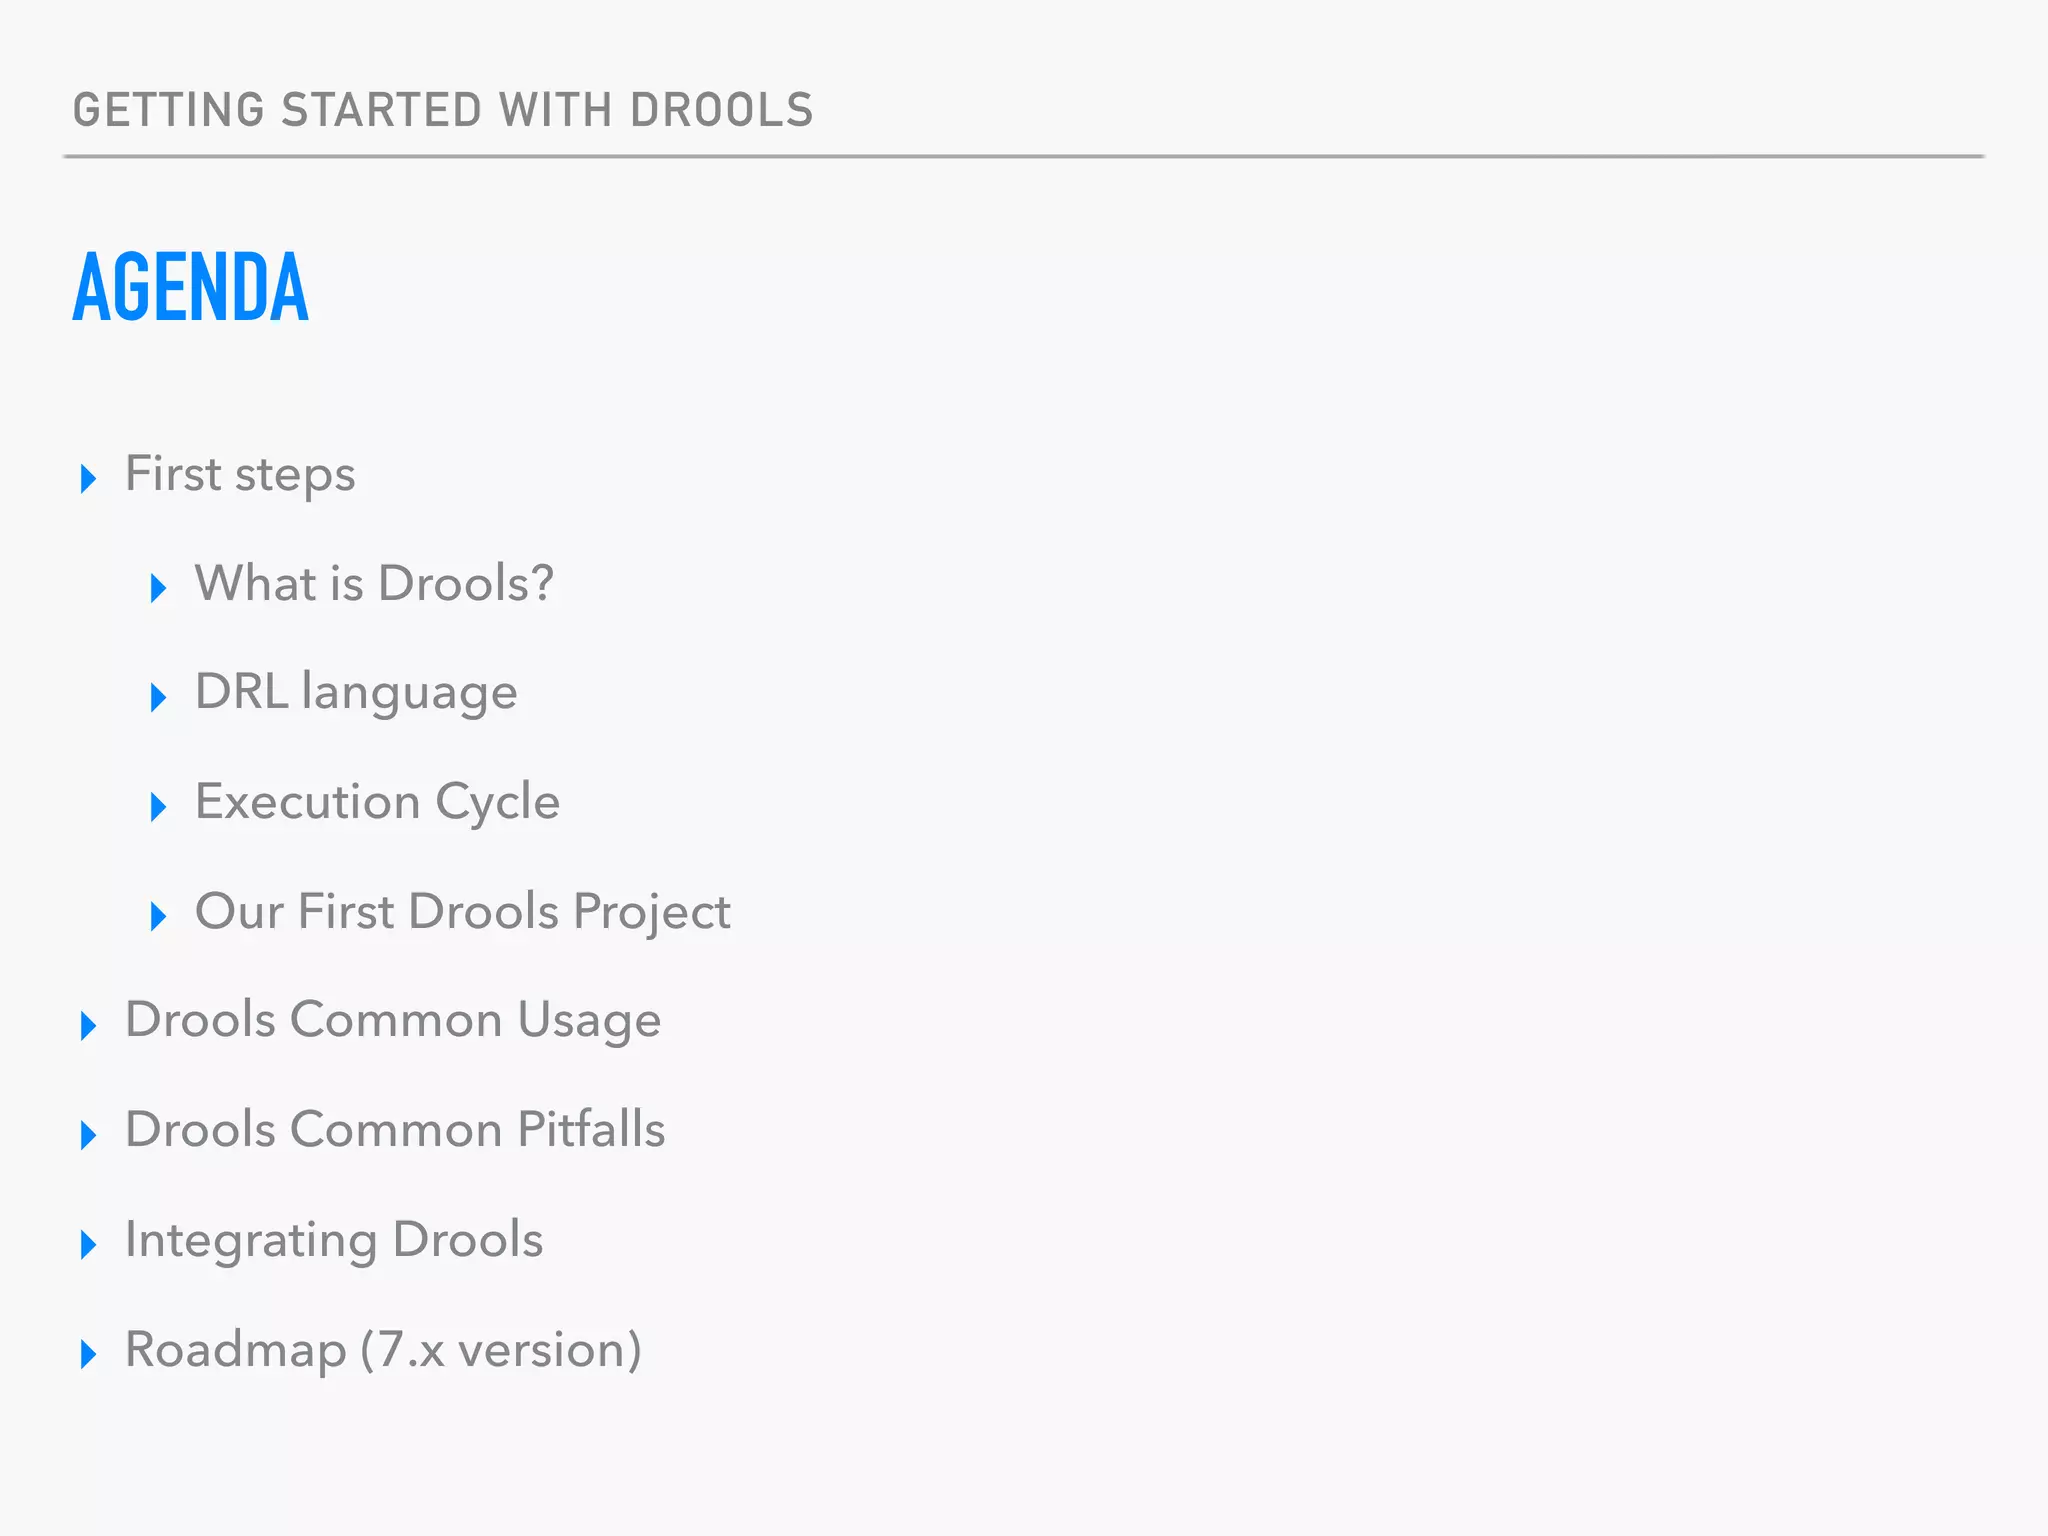Click the bullet arrow beside Roadmap (7.x version)
Image resolution: width=2048 pixels, height=1536 pixels.
88,1354
